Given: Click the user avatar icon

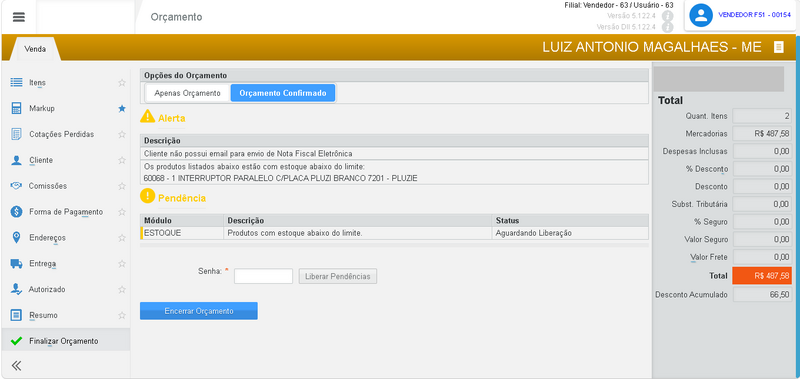Looking at the screenshot, I should tap(701, 15).
